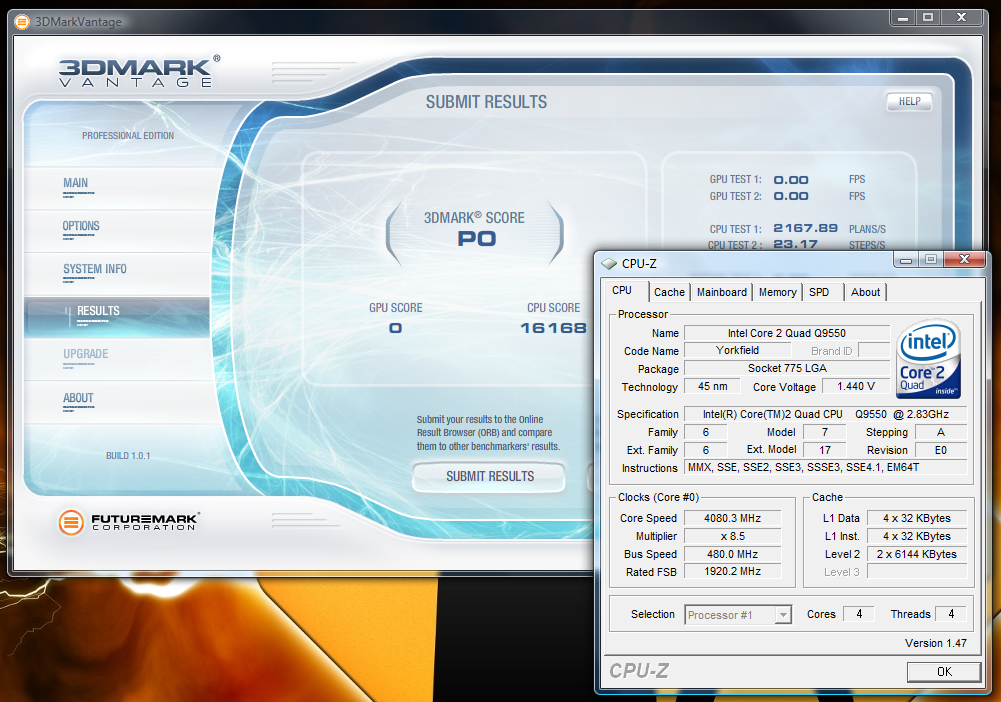Image resolution: width=1001 pixels, height=702 pixels.
Task: Click the Technology value 45 nm
Action: click(x=712, y=386)
